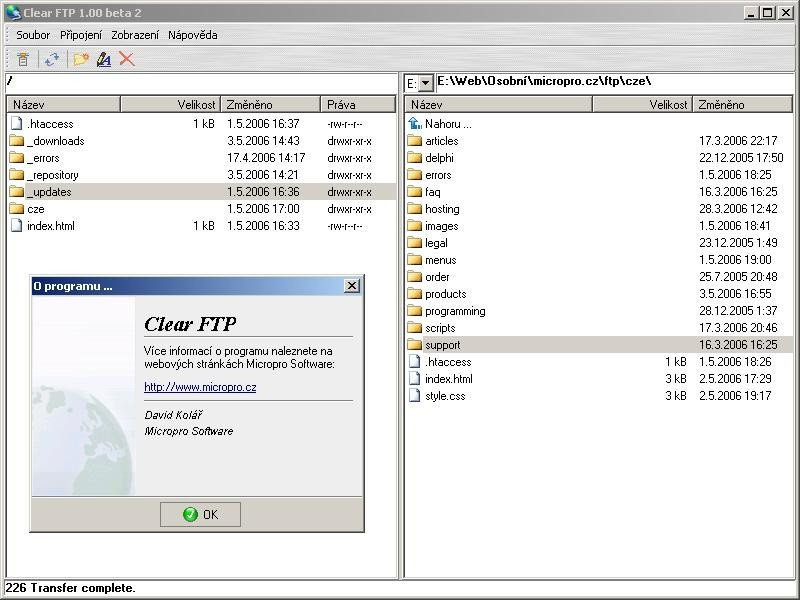
Task: Select the menus folder name
Action: pyautogui.click(x=440, y=260)
